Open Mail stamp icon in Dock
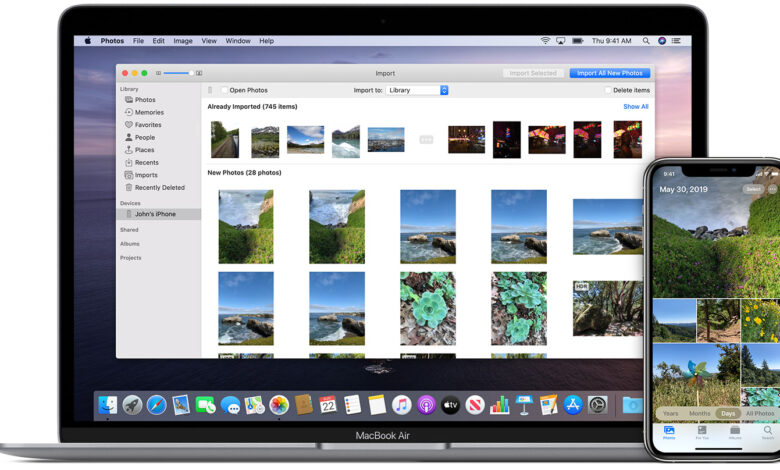780x470 pixels. pos(181,405)
